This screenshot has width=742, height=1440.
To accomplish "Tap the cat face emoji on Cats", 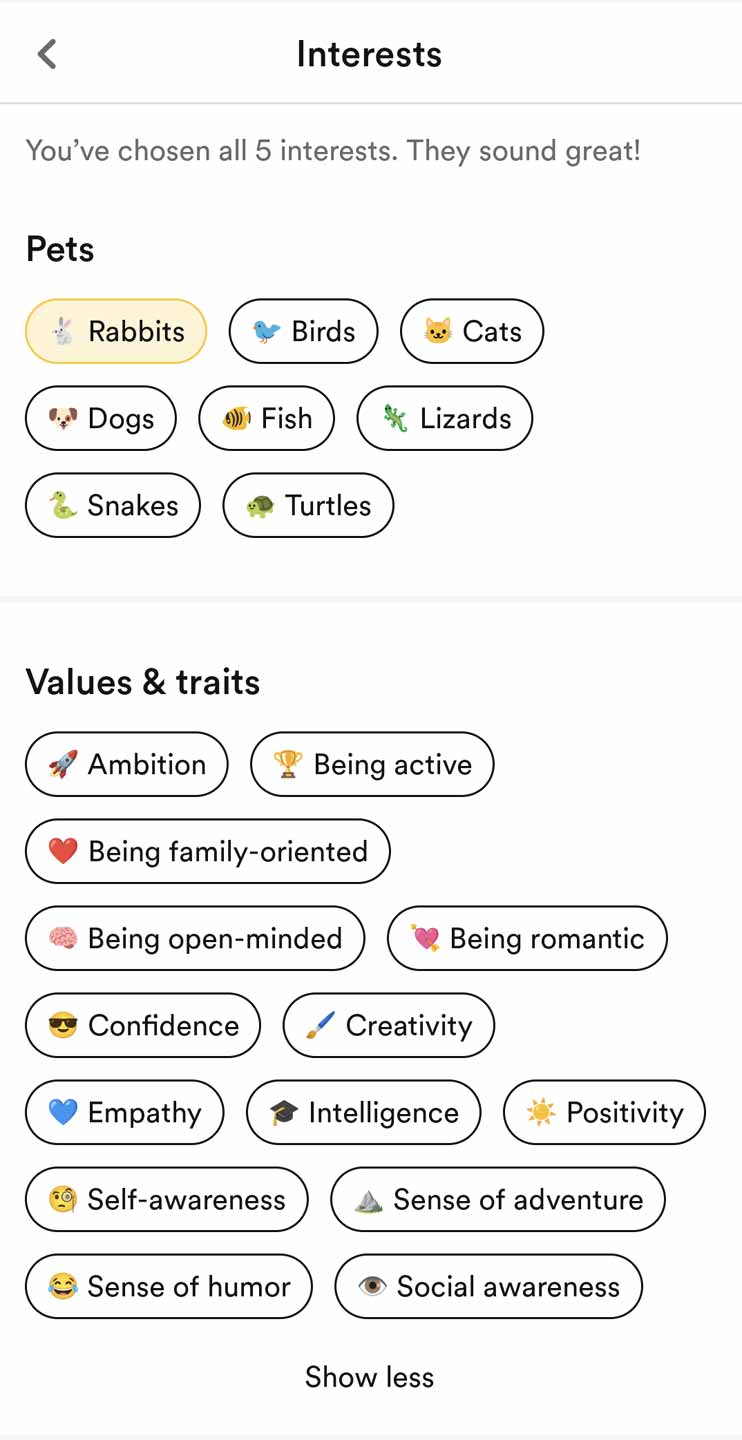I will 438,331.
